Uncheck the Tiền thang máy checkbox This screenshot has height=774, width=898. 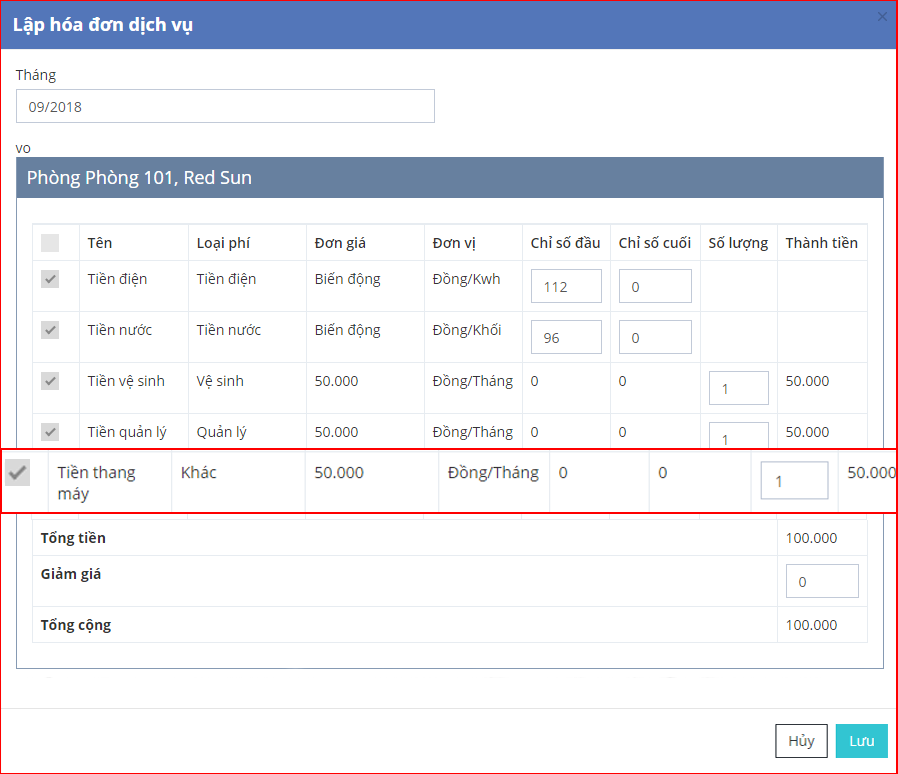coord(18,473)
